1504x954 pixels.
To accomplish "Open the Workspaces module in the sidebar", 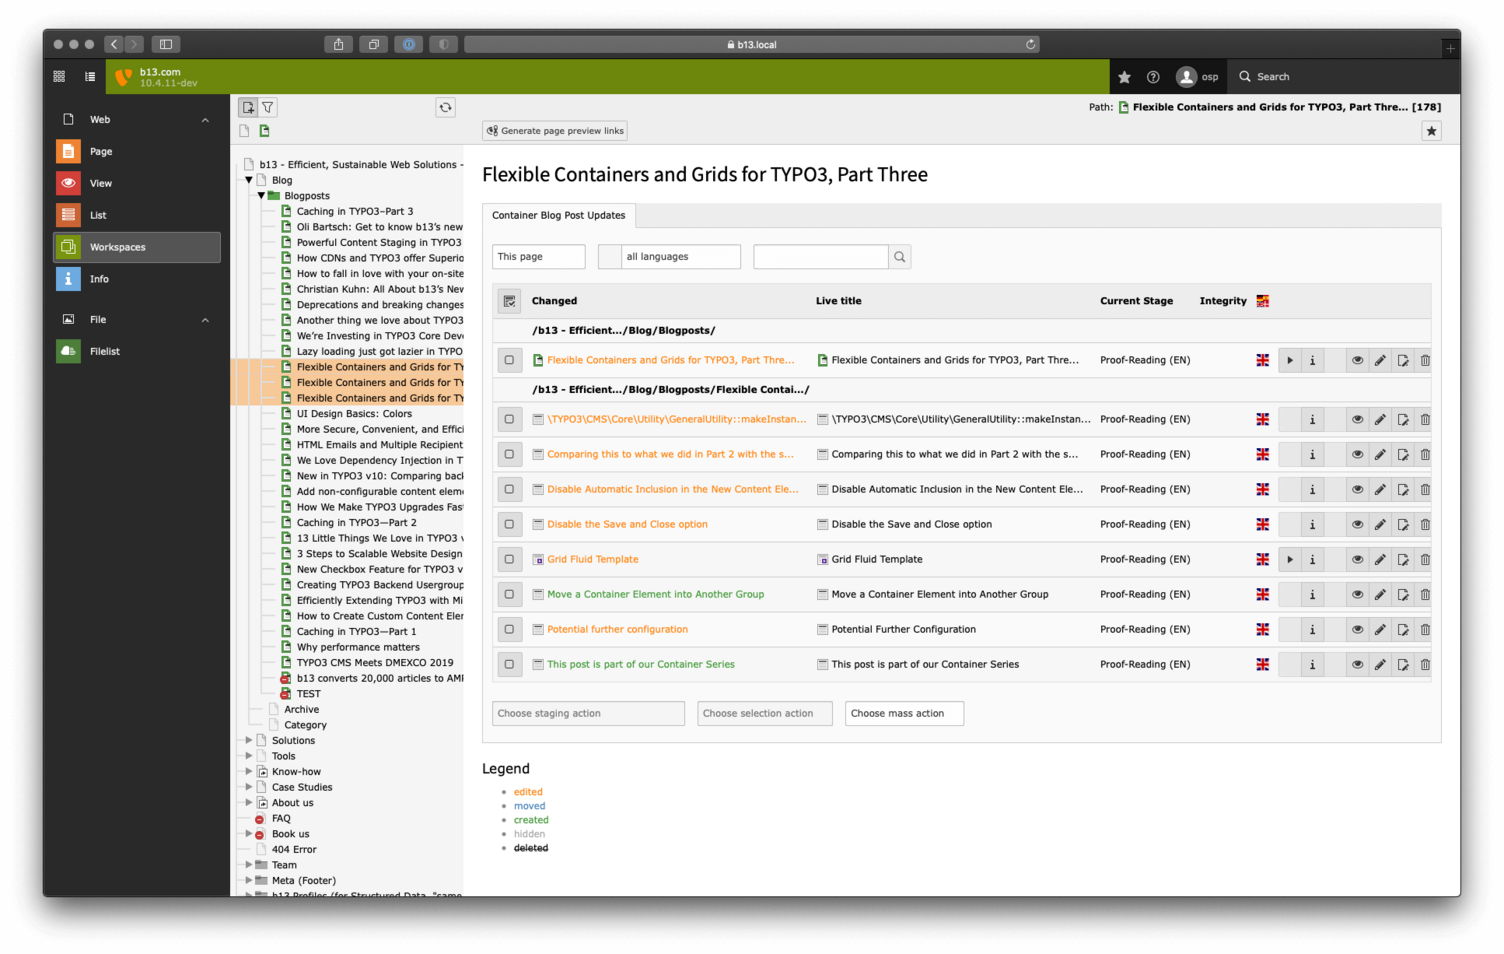I will (x=117, y=247).
